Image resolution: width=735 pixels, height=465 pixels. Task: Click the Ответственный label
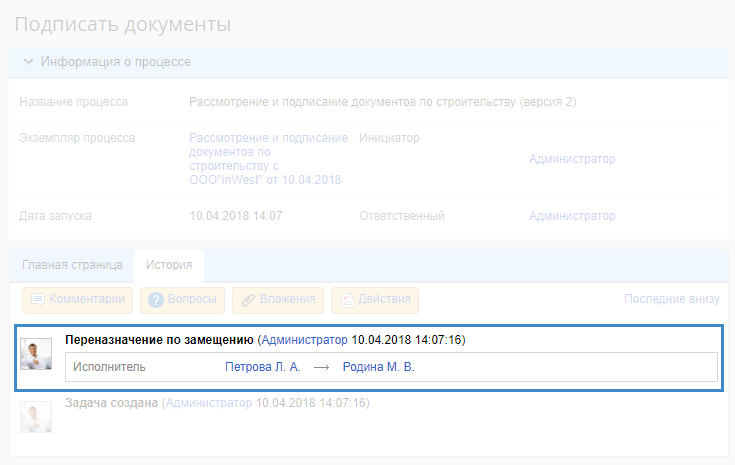[x=402, y=216]
